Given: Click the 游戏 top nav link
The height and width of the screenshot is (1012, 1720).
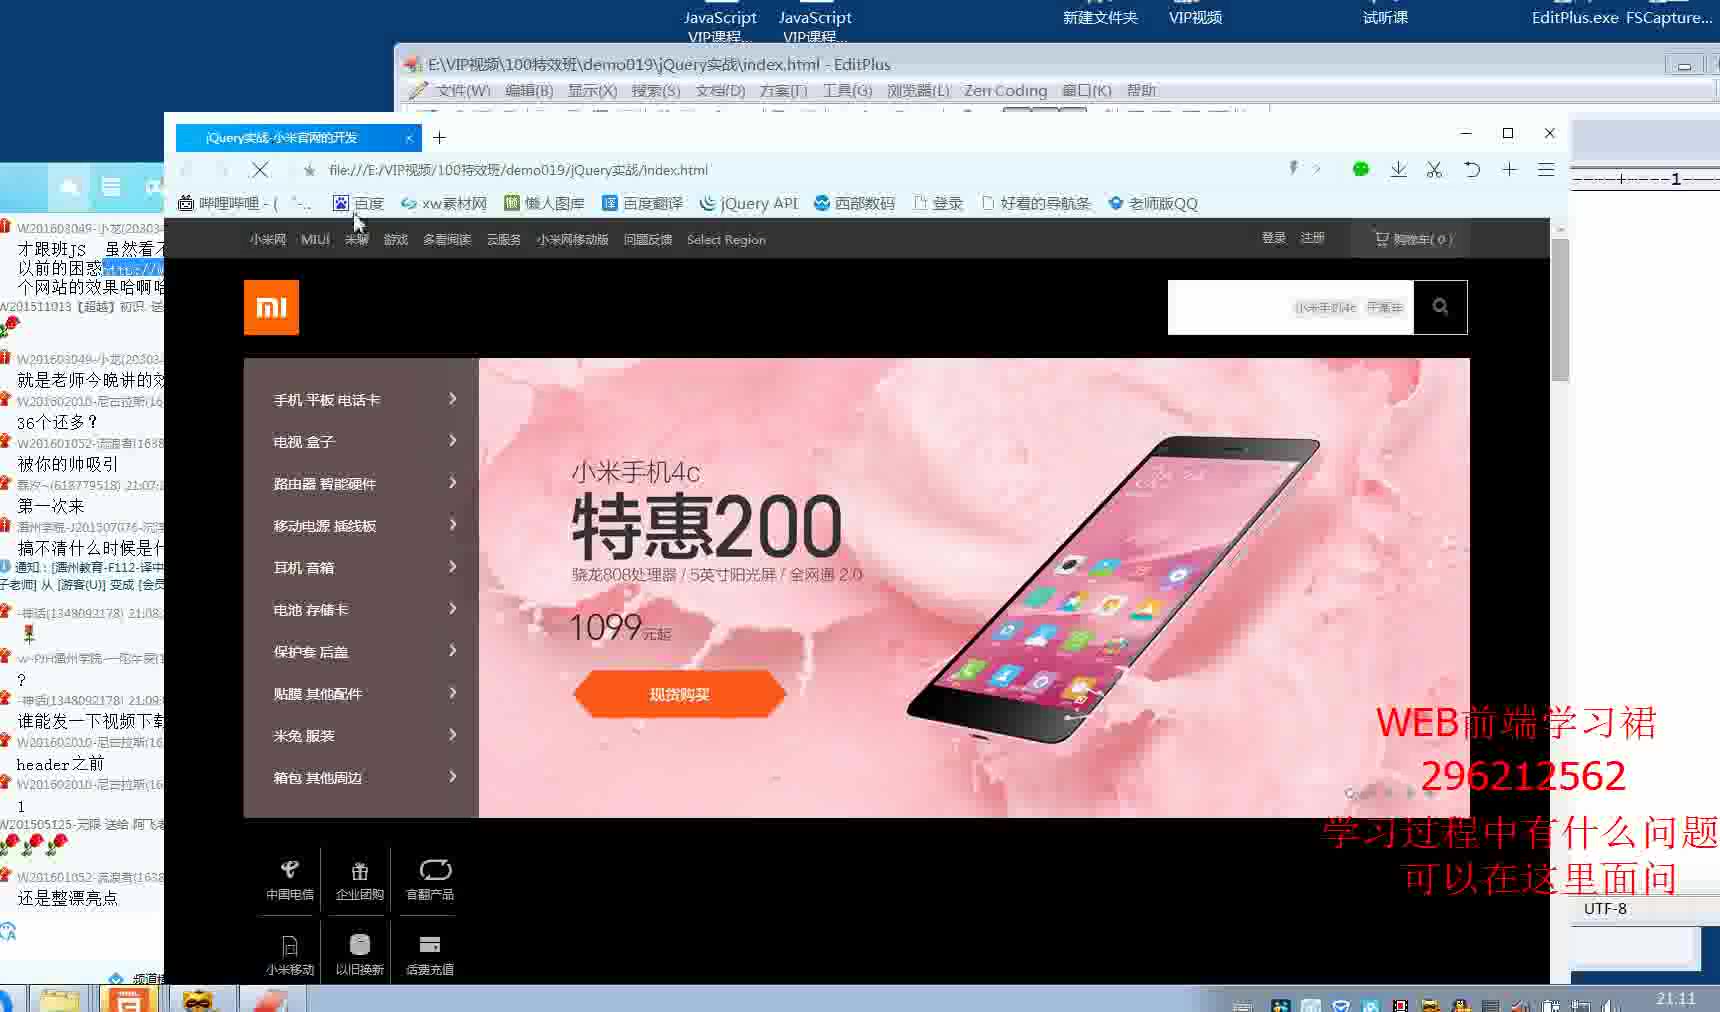Looking at the screenshot, I should point(396,240).
